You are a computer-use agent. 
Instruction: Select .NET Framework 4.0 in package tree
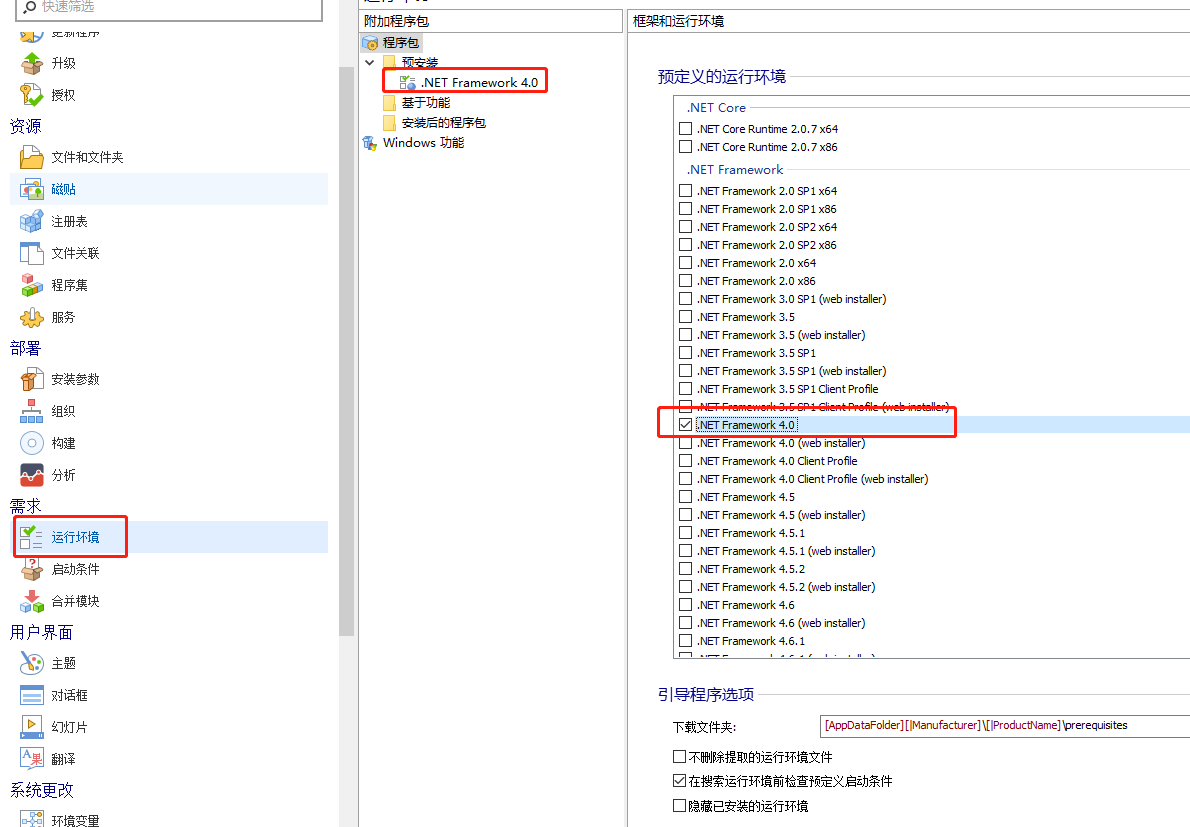pos(479,83)
